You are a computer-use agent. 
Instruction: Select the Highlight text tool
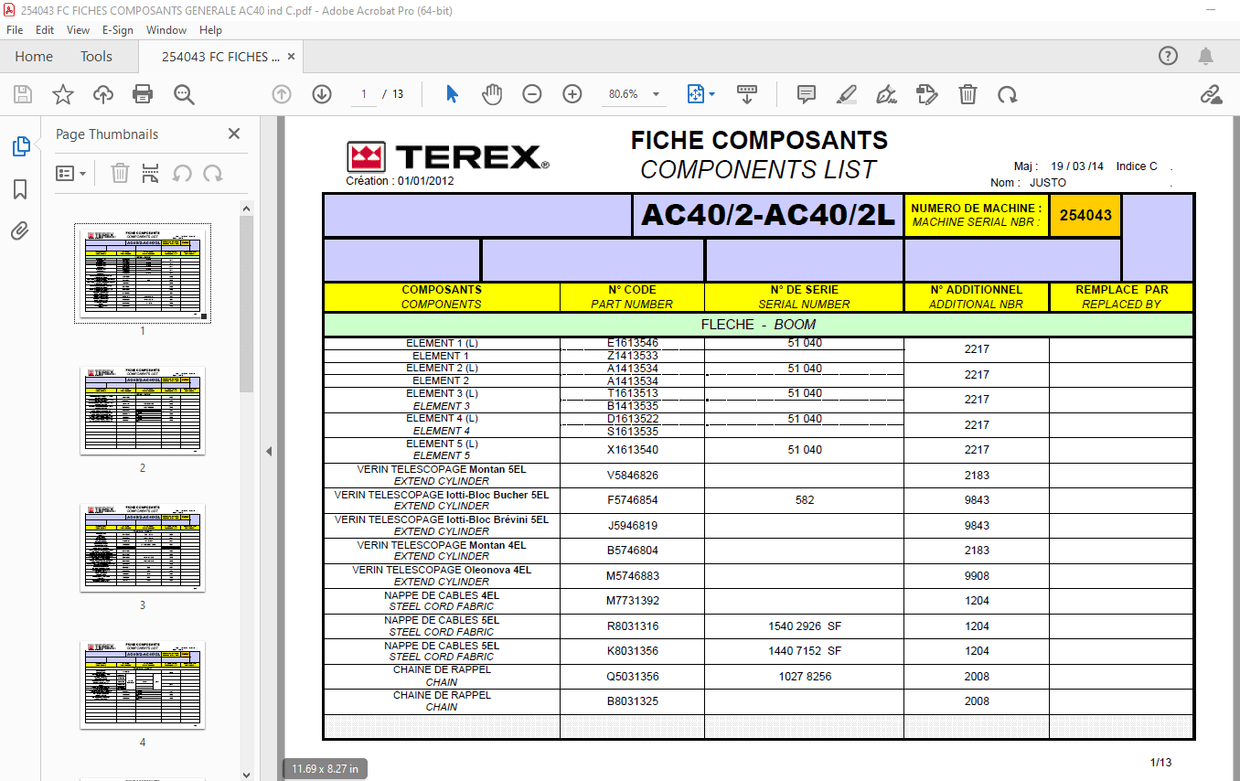pyautogui.click(x=846, y=93)
